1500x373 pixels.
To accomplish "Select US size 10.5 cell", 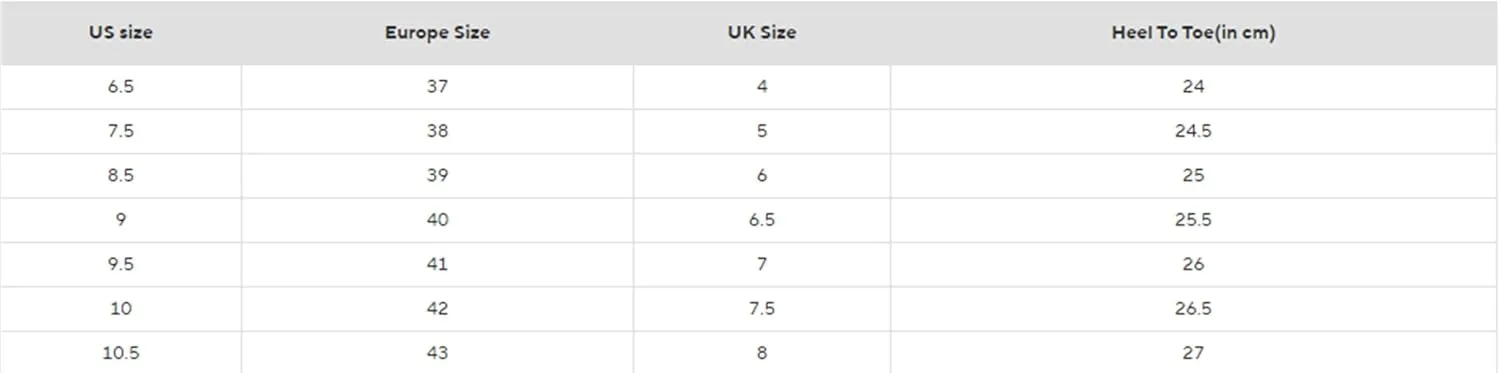I will pyautogui.click(x=121, y=352).
